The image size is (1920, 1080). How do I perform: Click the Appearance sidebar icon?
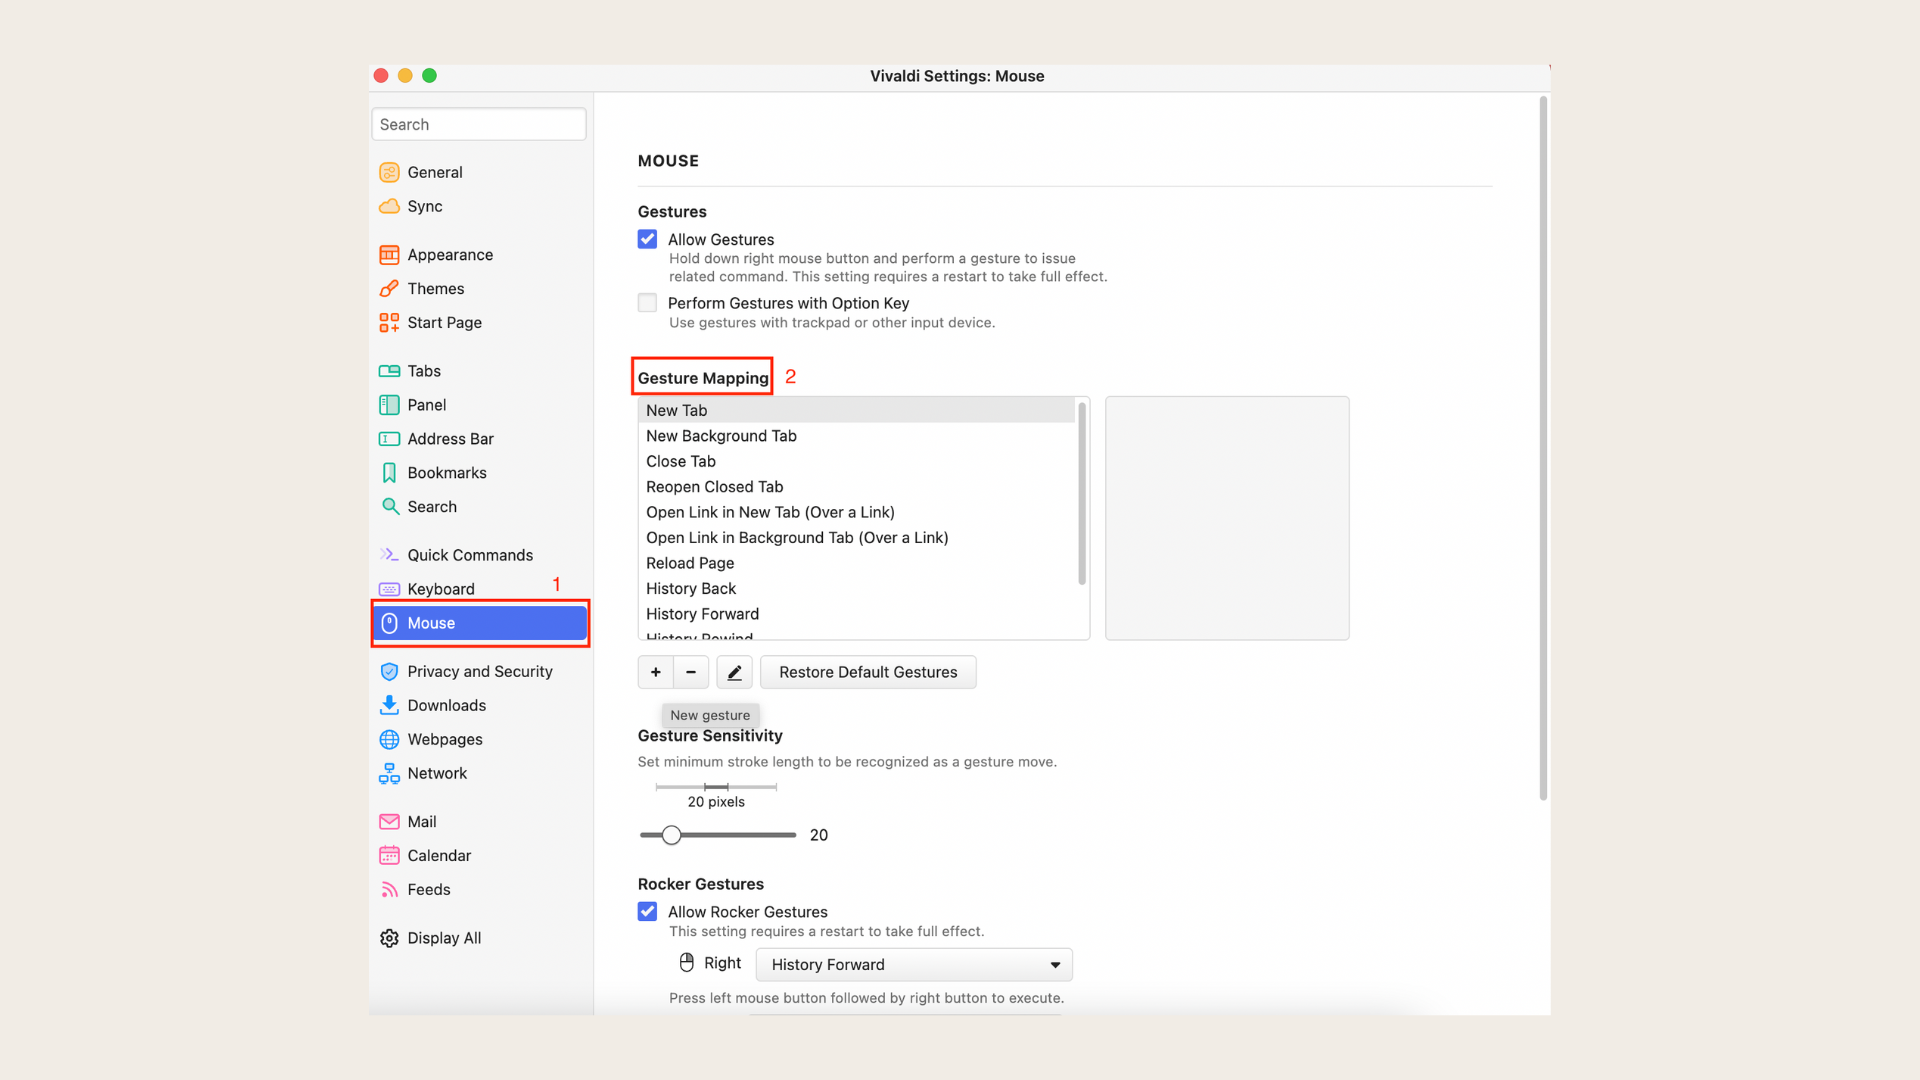(x=389, y=255)
